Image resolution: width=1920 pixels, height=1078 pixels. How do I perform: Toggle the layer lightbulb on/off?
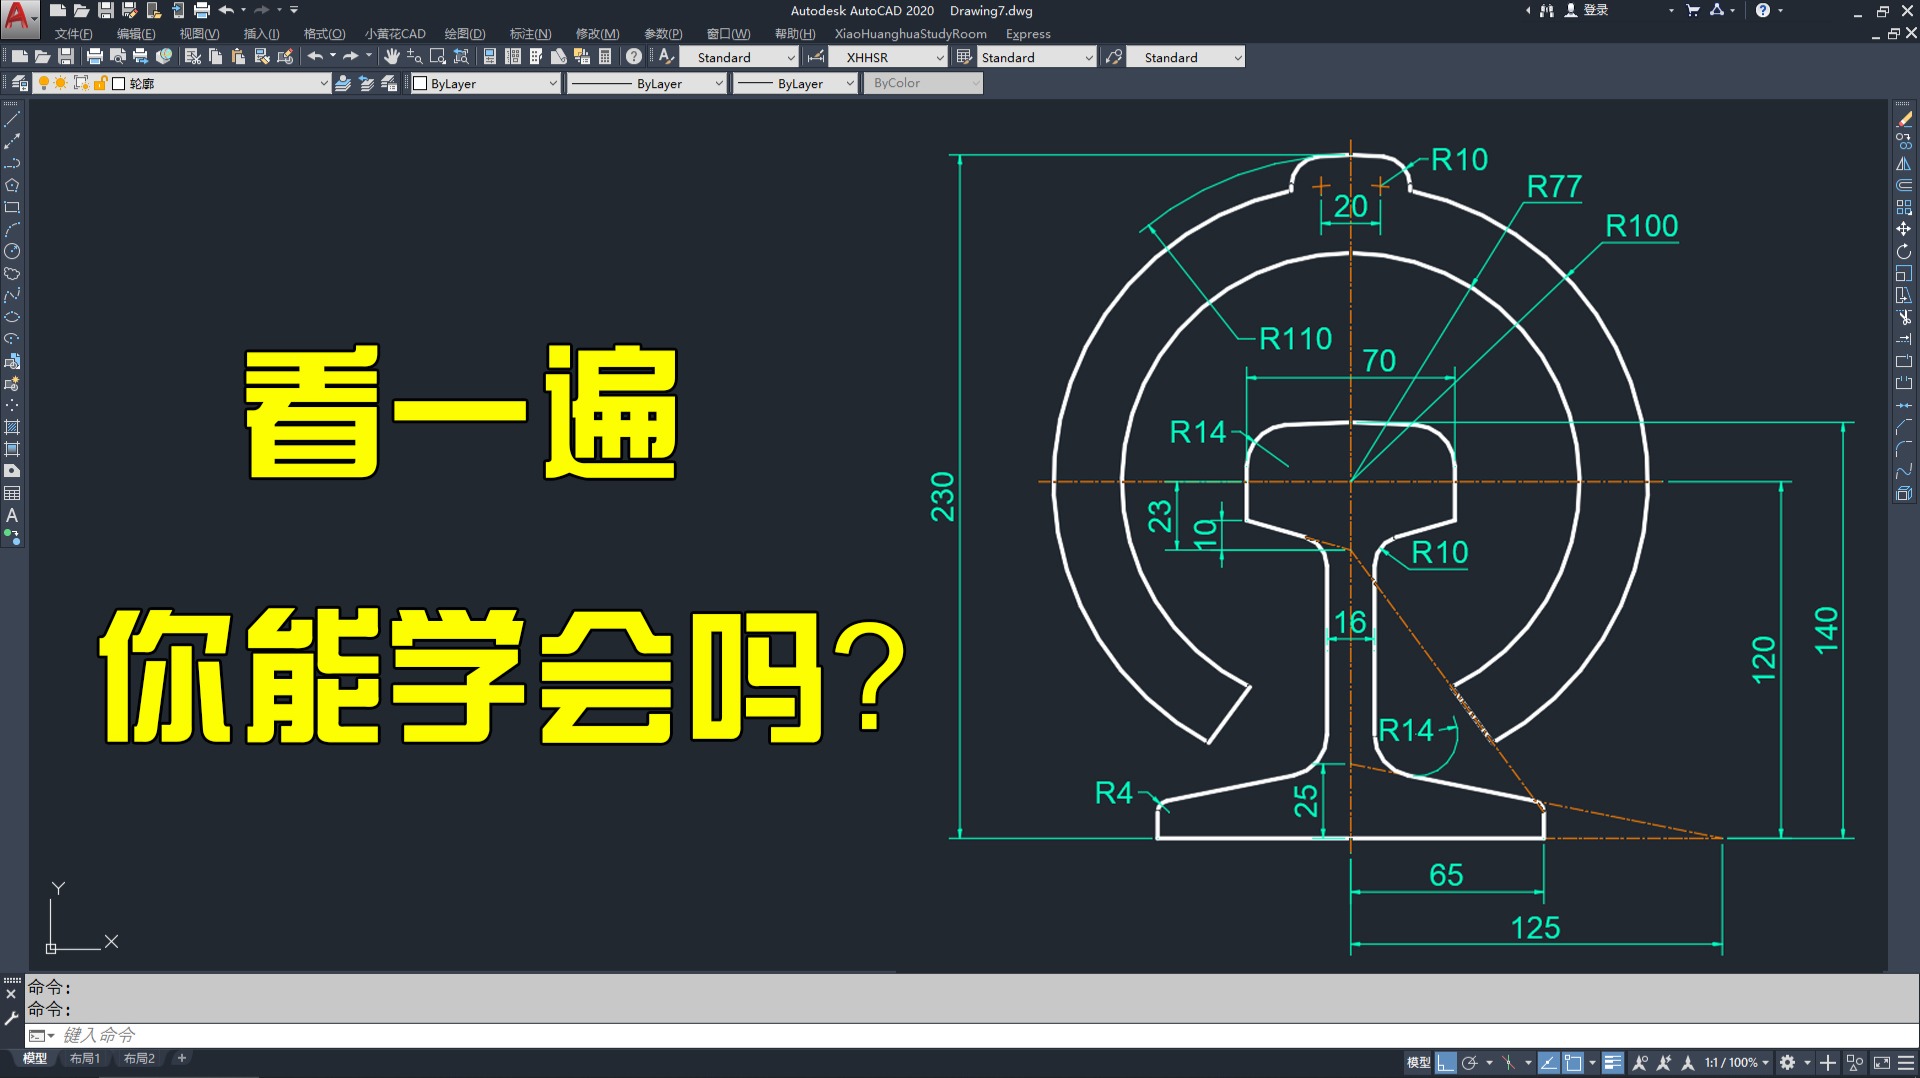(44, 83)
